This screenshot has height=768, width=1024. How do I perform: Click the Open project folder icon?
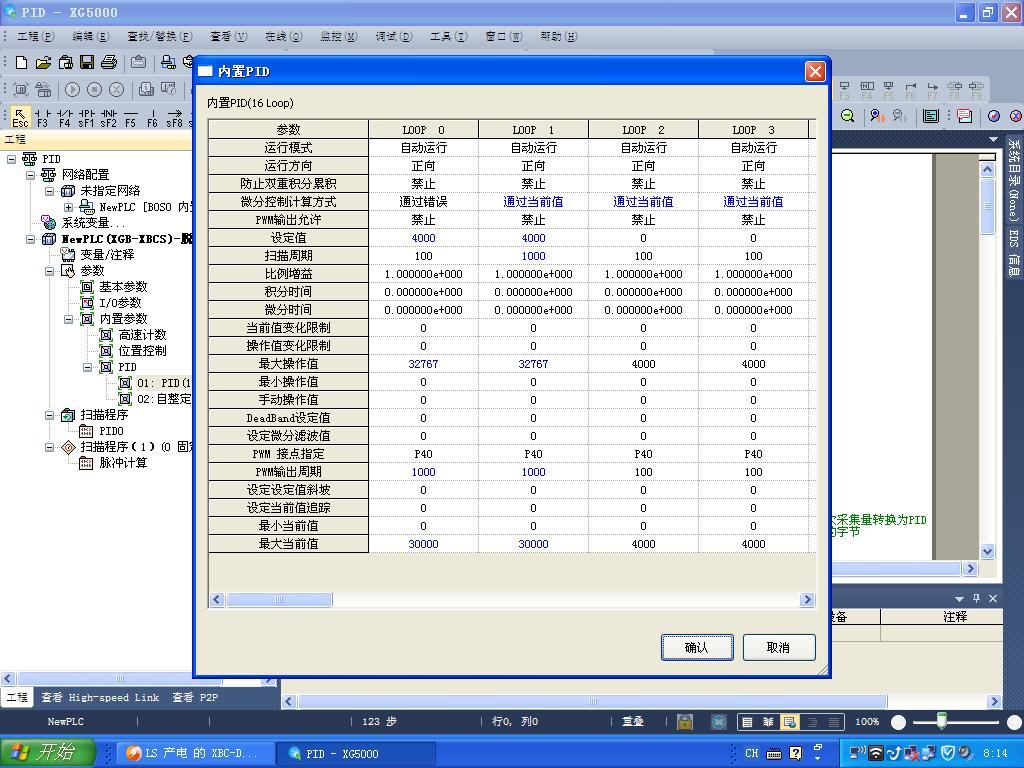(x=43, y=62)
